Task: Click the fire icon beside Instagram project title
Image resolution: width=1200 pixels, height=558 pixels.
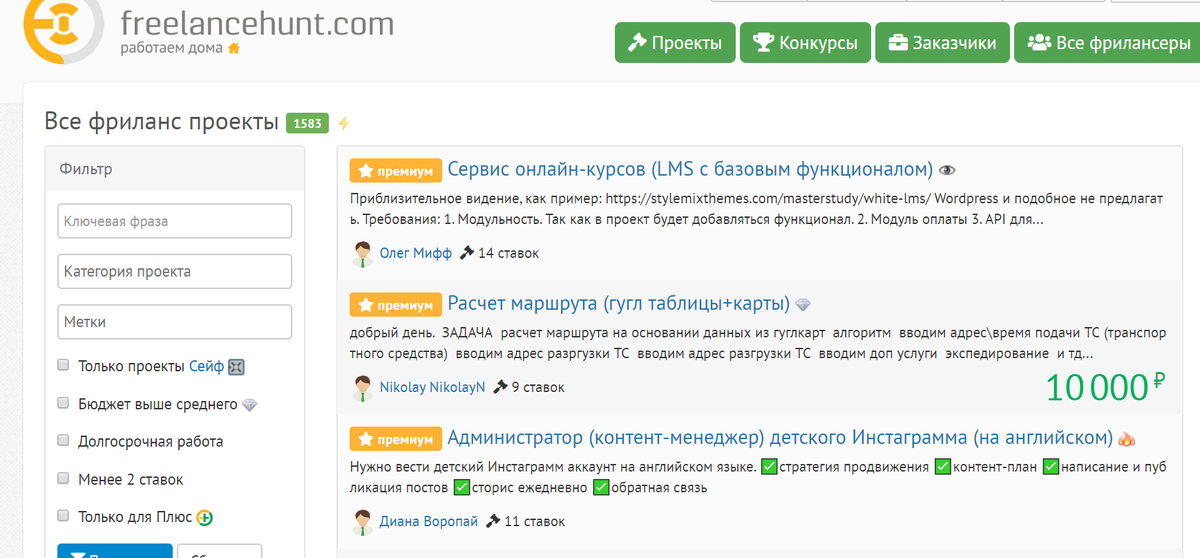Action: point(1127,438)
